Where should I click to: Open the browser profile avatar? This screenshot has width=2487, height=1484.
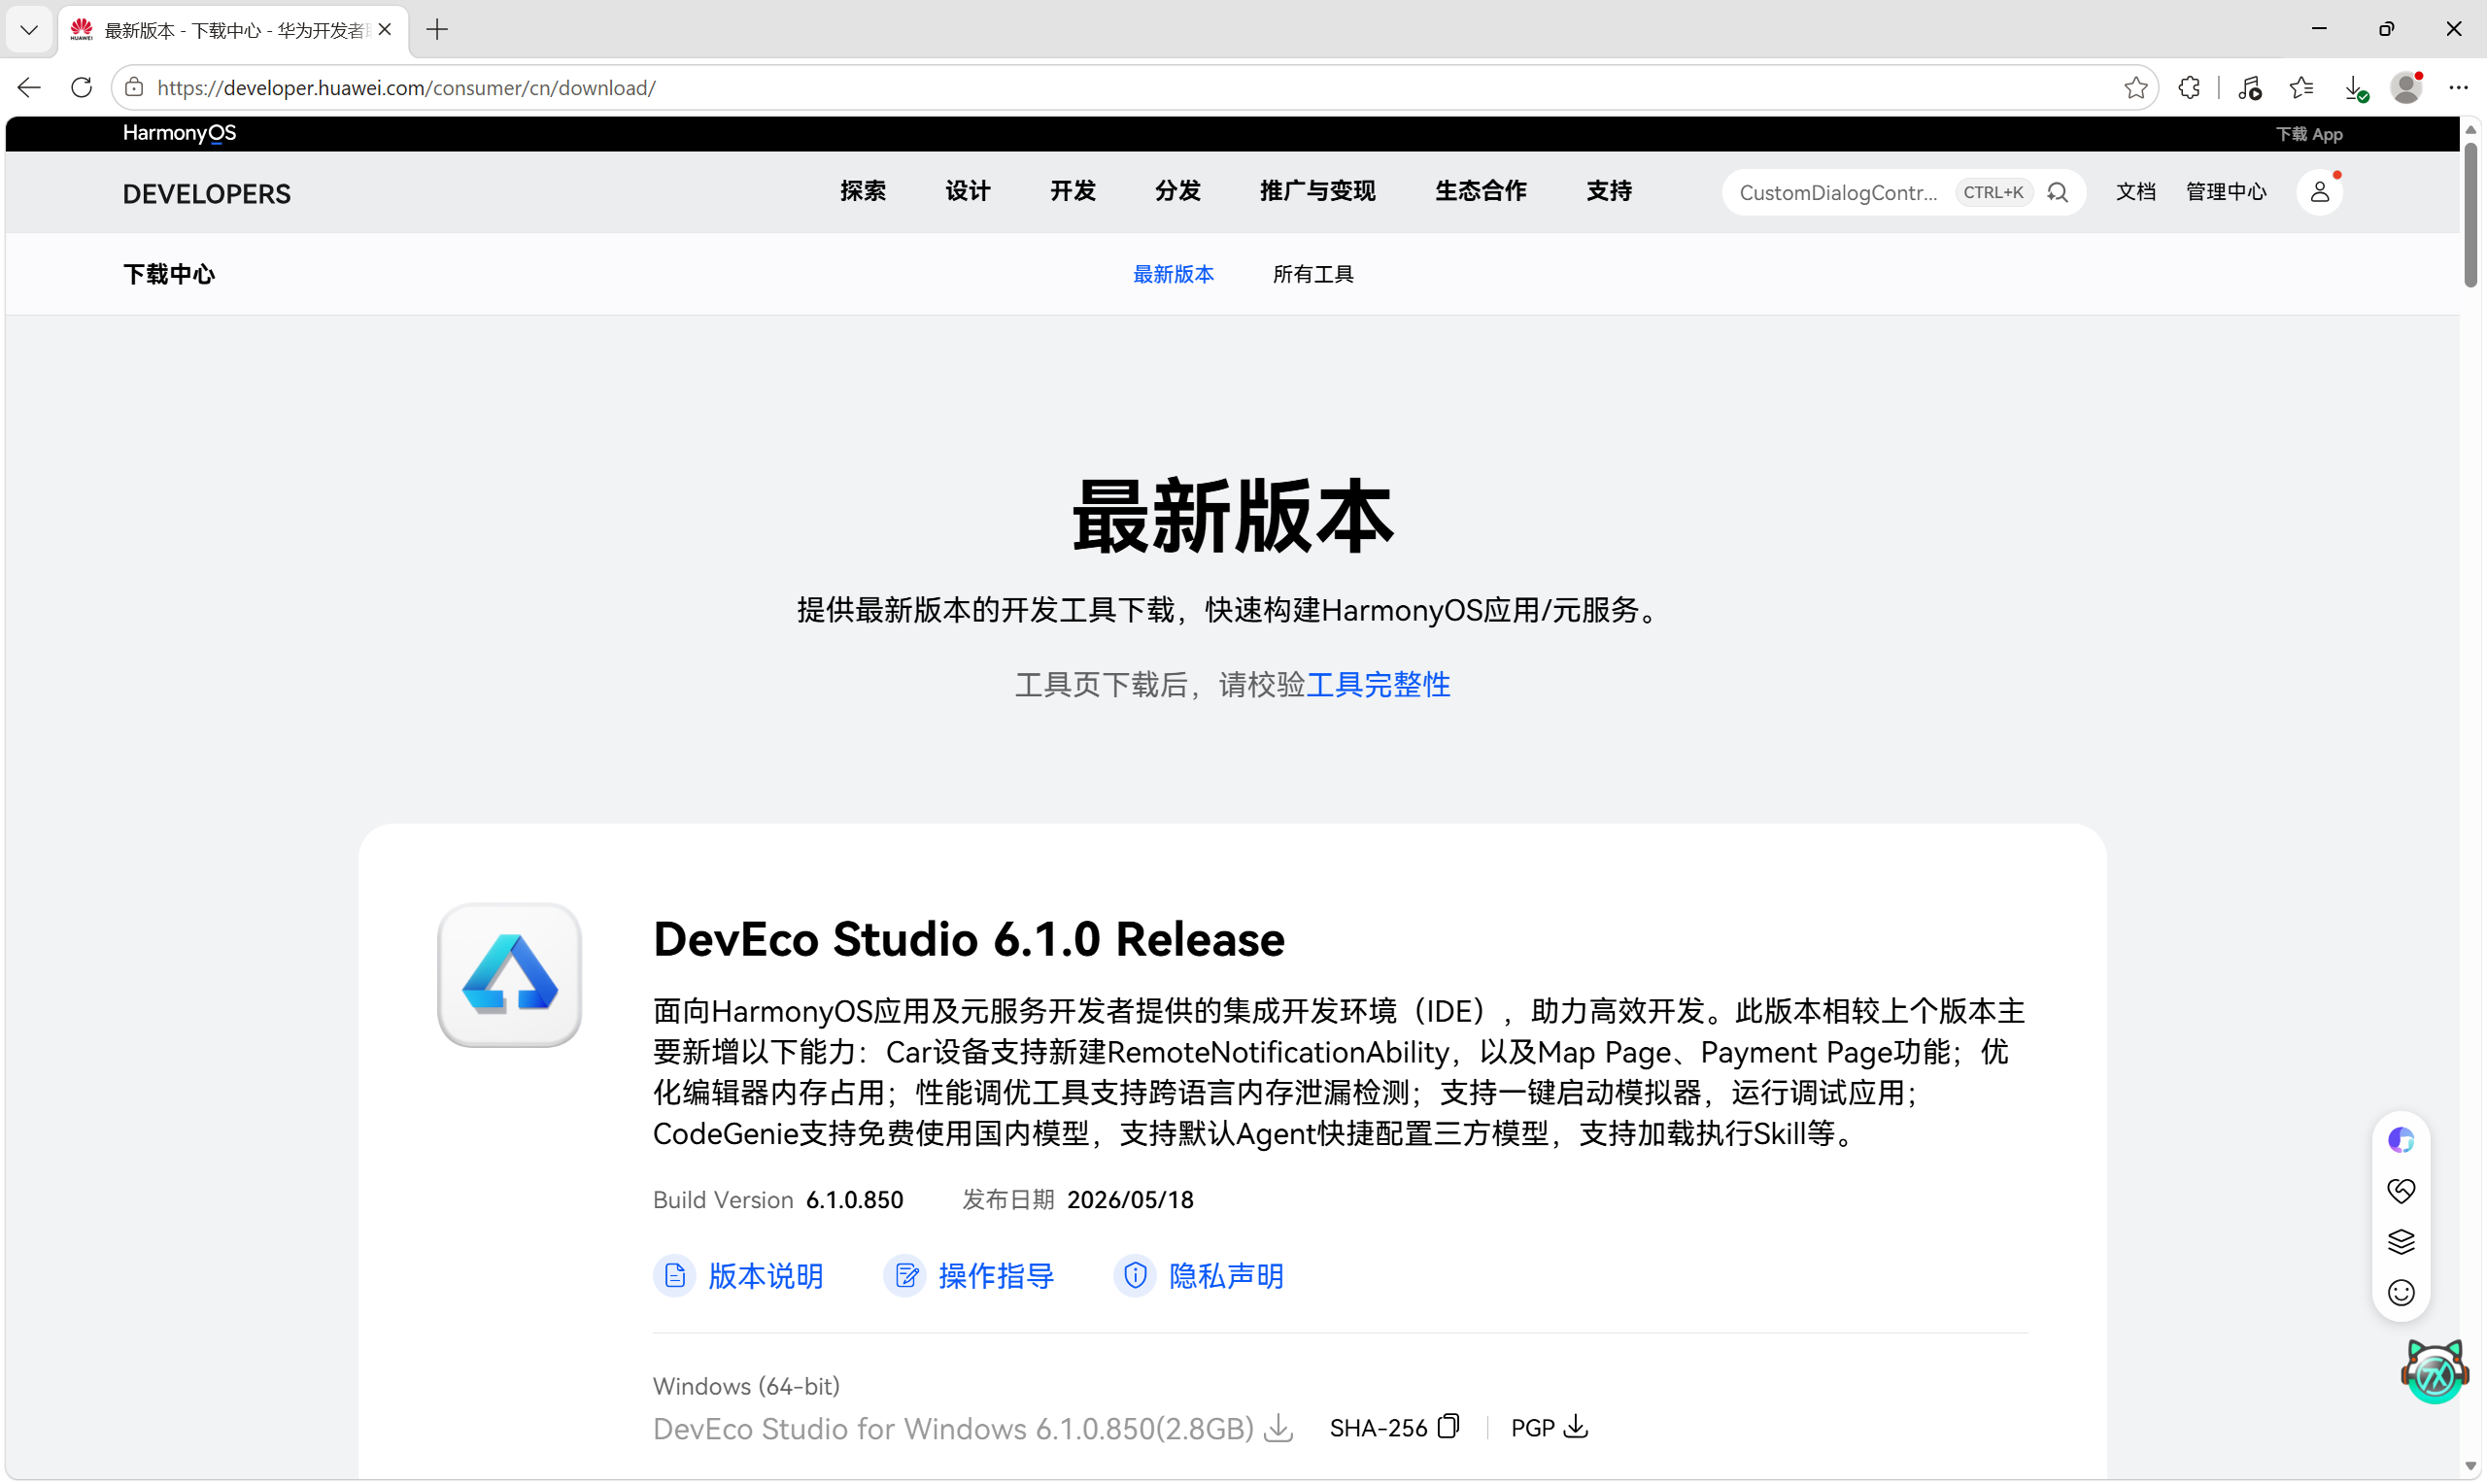tap(2407, 88)
